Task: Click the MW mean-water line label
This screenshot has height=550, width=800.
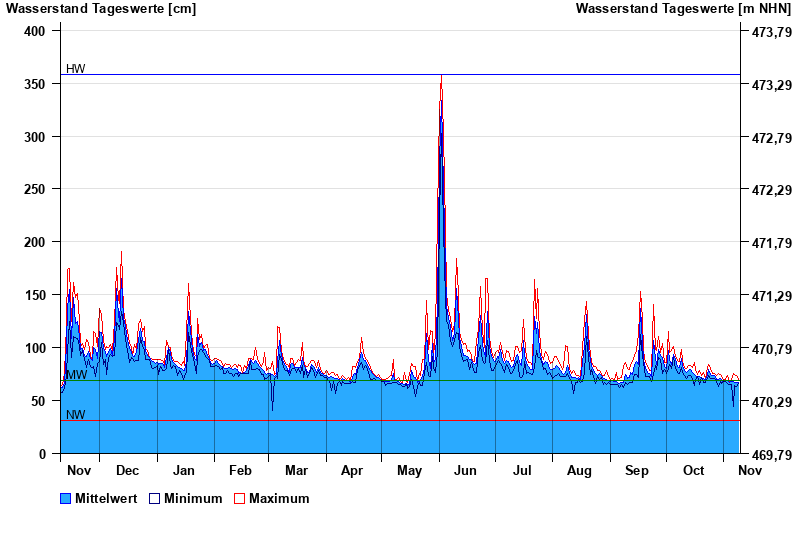Action: click(76, 375)
